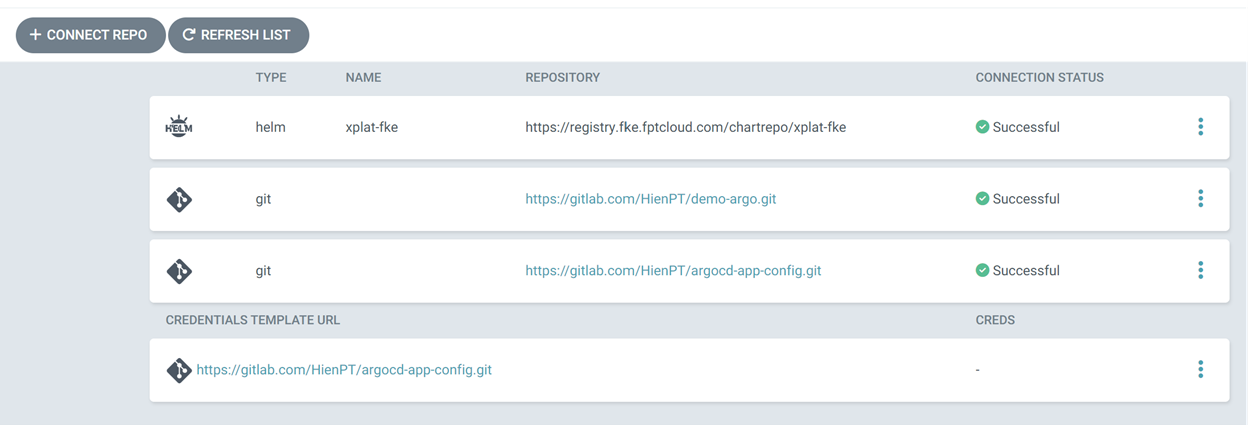
Task: Open three-dot menu for demo-argo repository
Action: click(x=1200, y=199)
